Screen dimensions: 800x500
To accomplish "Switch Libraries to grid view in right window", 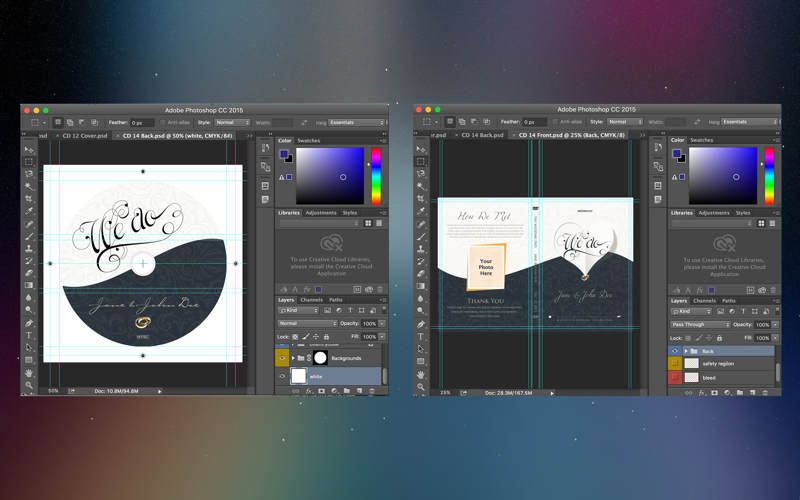I will point(761,223).
